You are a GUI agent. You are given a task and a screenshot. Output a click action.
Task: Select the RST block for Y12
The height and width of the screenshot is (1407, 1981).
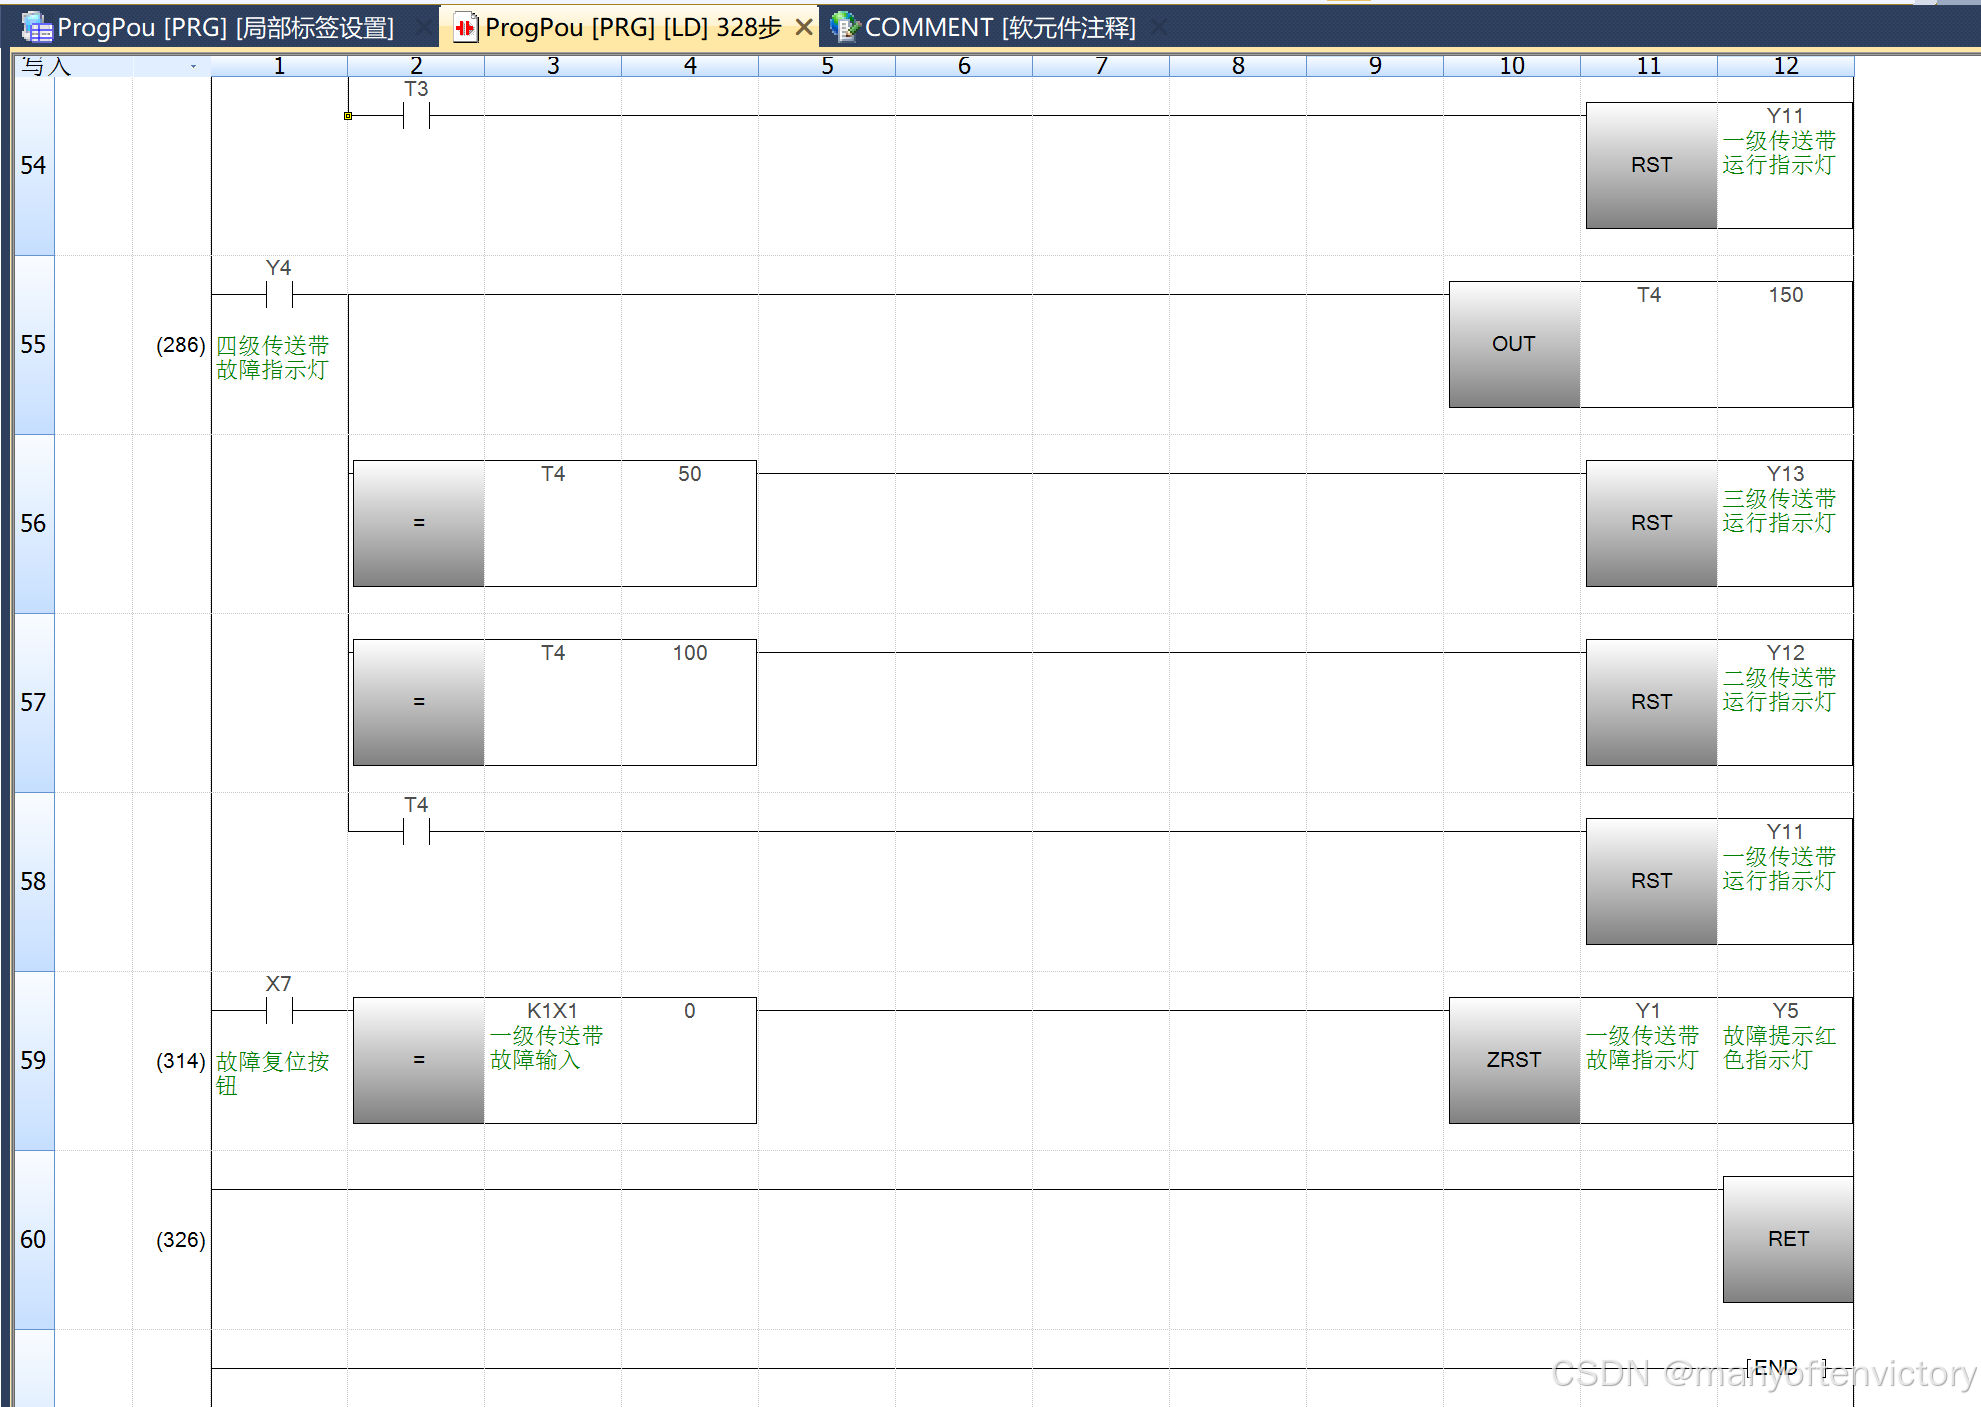[1651, 702]
